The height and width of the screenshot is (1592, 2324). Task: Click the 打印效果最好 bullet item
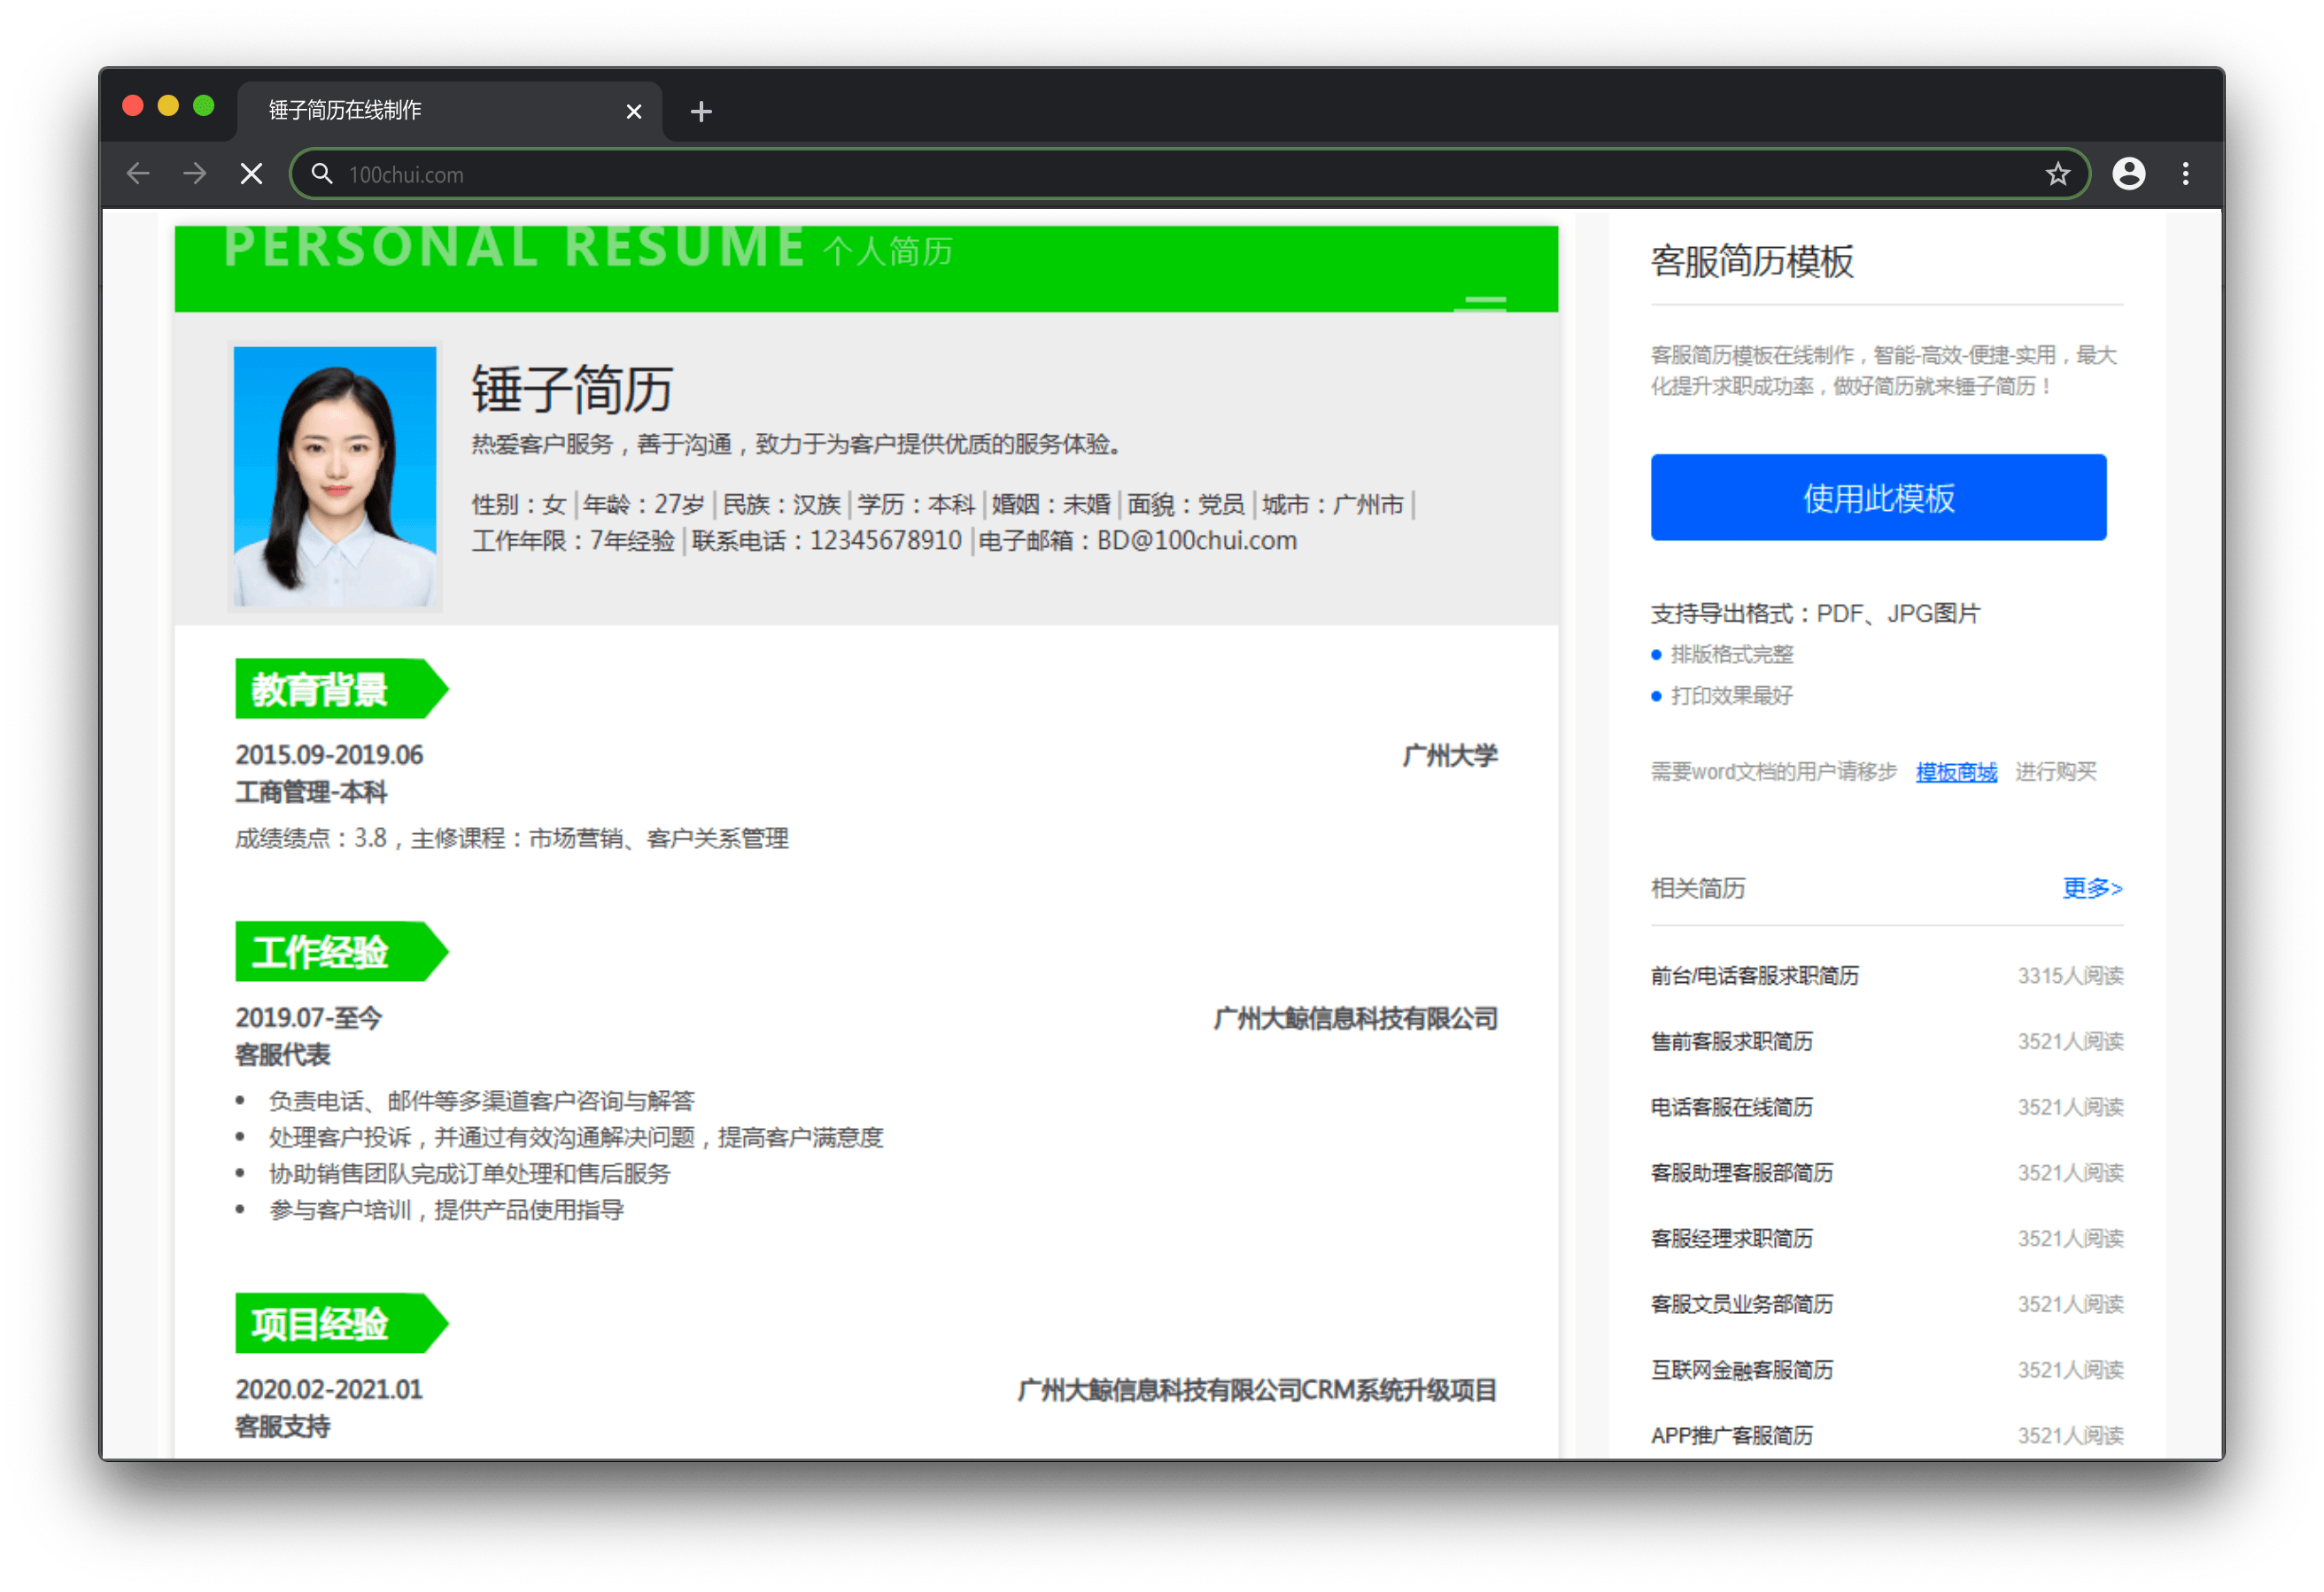tap(1731, 695)
